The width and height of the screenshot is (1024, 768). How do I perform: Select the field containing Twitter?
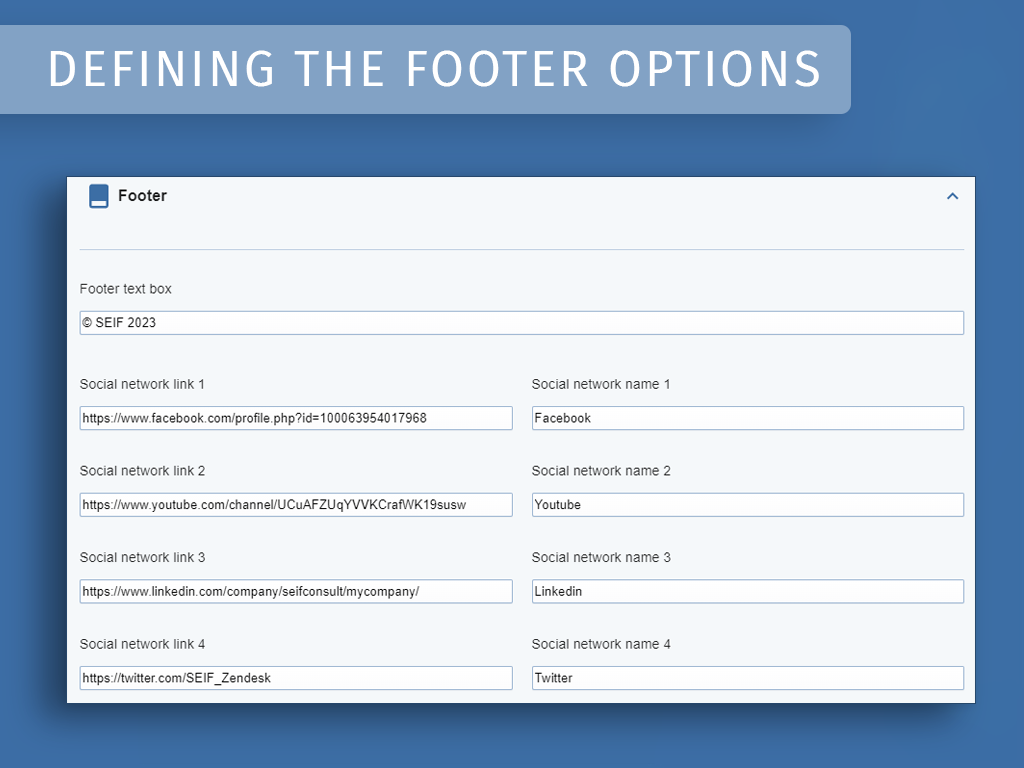point(747,678)
